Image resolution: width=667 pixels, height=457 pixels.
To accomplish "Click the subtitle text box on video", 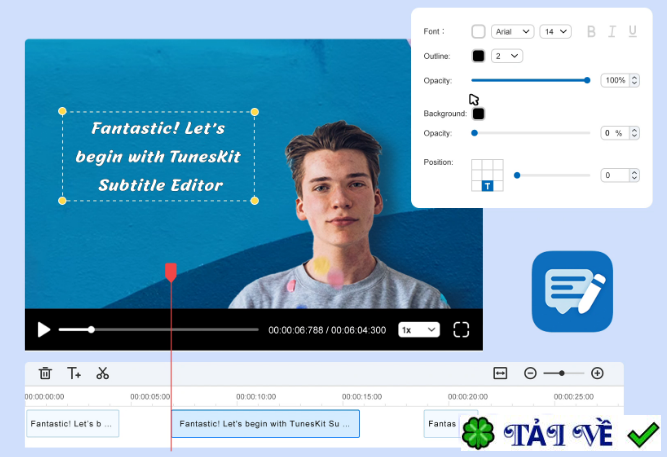I will click(x=158, y=156).
